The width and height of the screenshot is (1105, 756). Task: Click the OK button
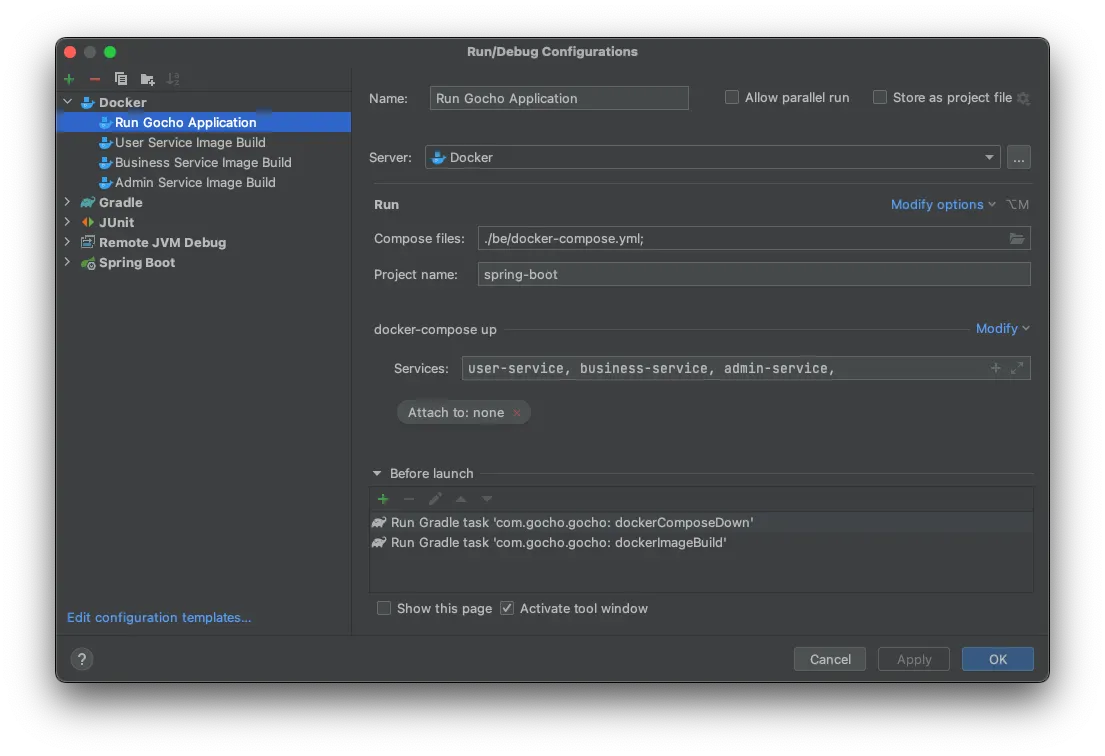point(997,659)
